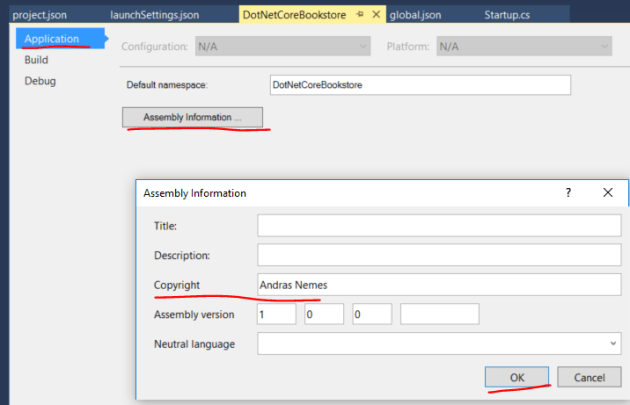This screenshot has height=405, width=630.
Task: Click the Default namespace label
Action: (167, 85)
